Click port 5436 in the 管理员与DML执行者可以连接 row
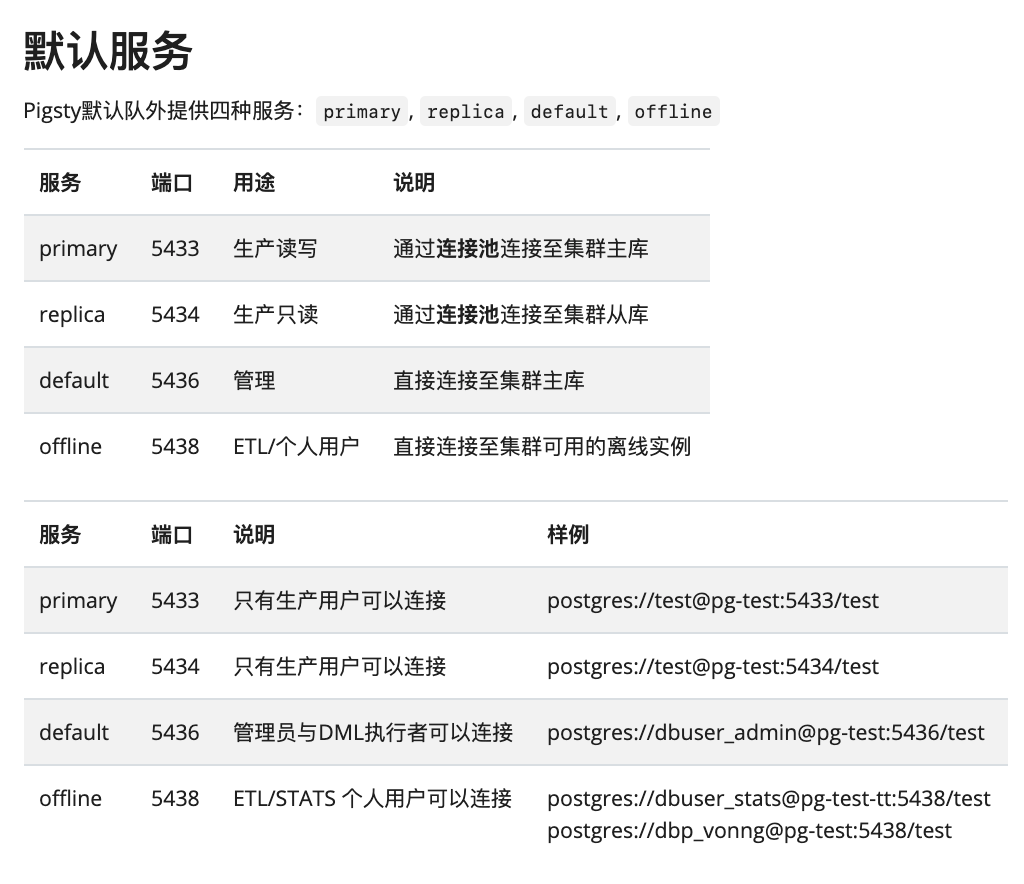This screenshot has width=1024, height=884. coord(175,732)
